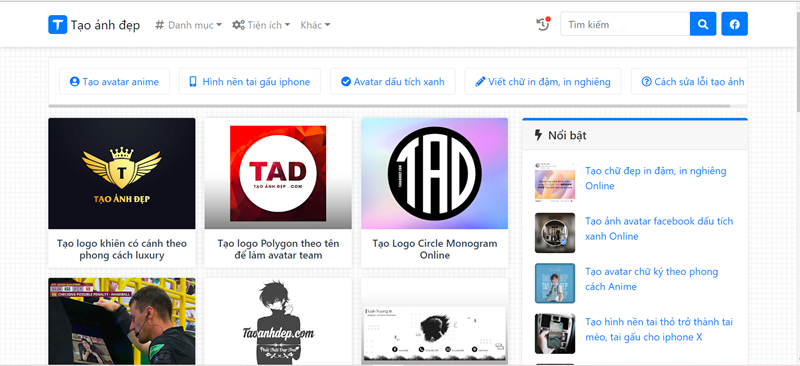Click the horizontal scrollbar under shortcut buttons
This screenshot has height=366, width=800.
coord(390,106)
